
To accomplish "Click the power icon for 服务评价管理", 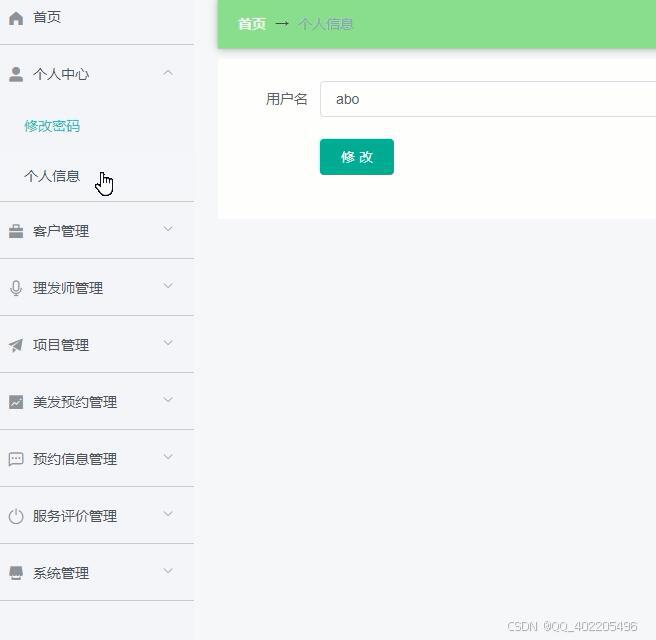I will tap(16, 516).
